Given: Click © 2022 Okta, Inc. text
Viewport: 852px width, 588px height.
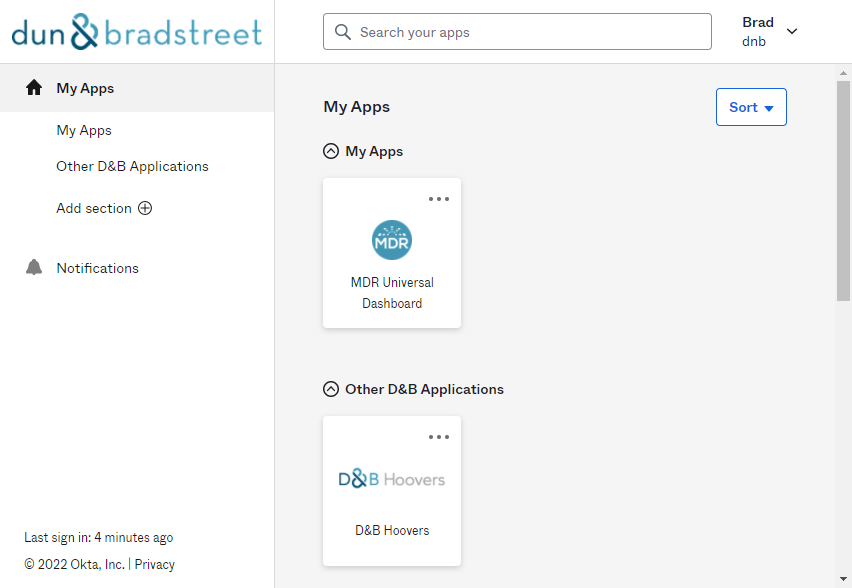Looking at the screenshot, I should [x=74, y=565].
